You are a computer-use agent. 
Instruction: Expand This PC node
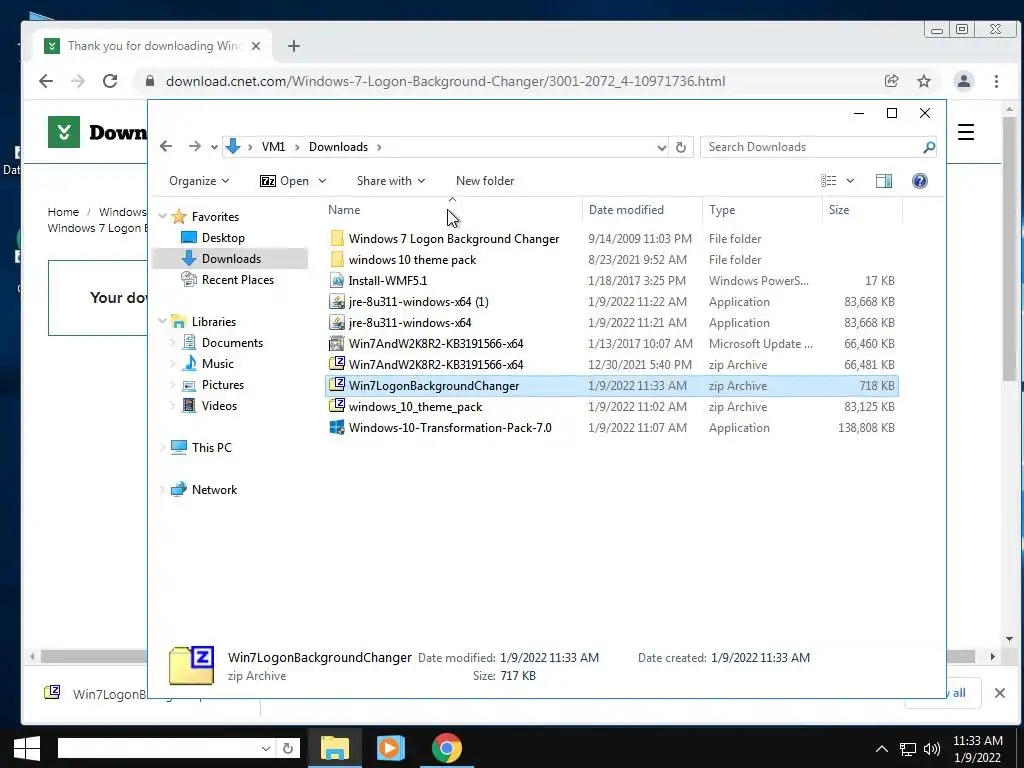pyautogui.click(x=163, y=447)
